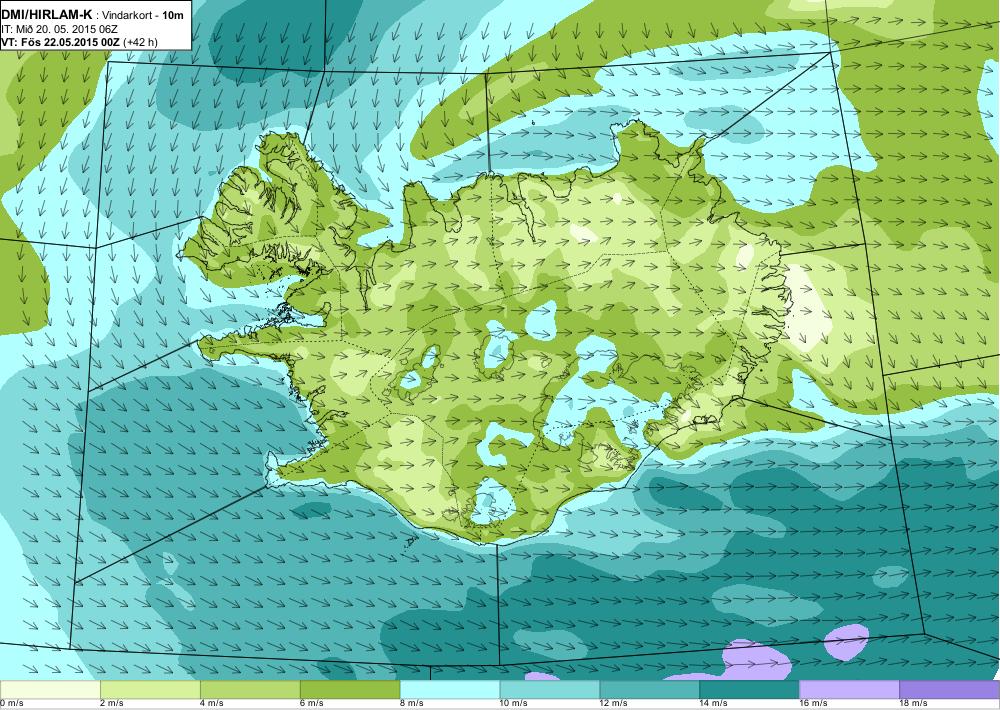Click the 'DMI/HIRLAM-K : Vindarkort - 10m' title text

point(92,15)
